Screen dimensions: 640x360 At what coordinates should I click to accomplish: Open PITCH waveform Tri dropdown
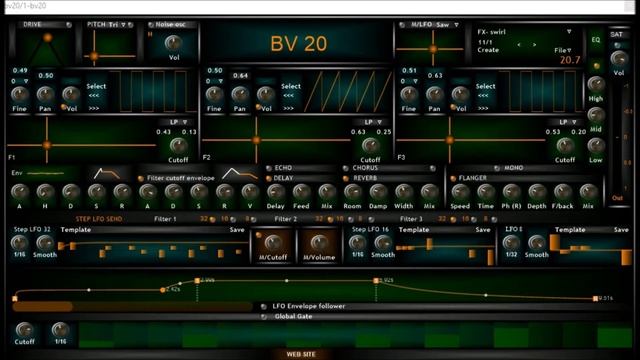tap(123, 25)
